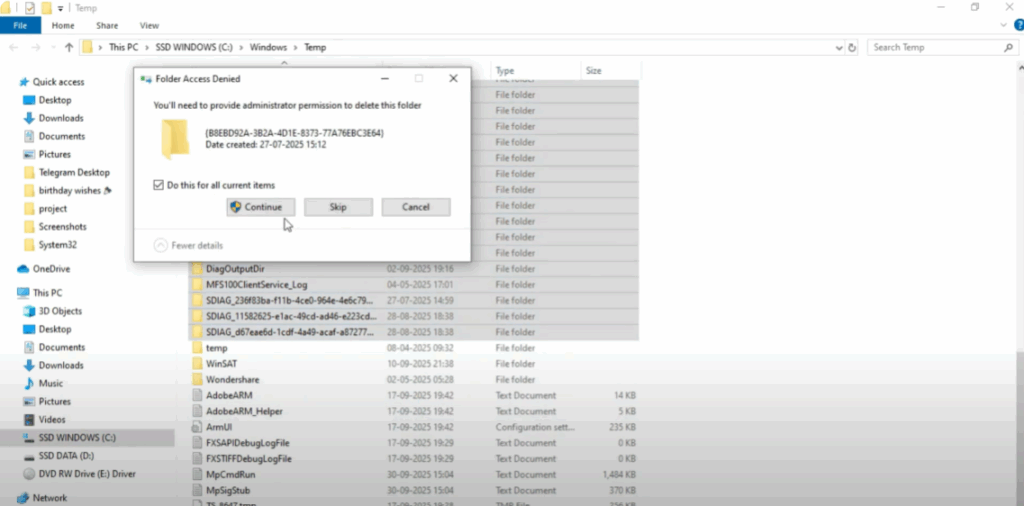
Task: Click the Skip button
Action: tap(338, 207)
